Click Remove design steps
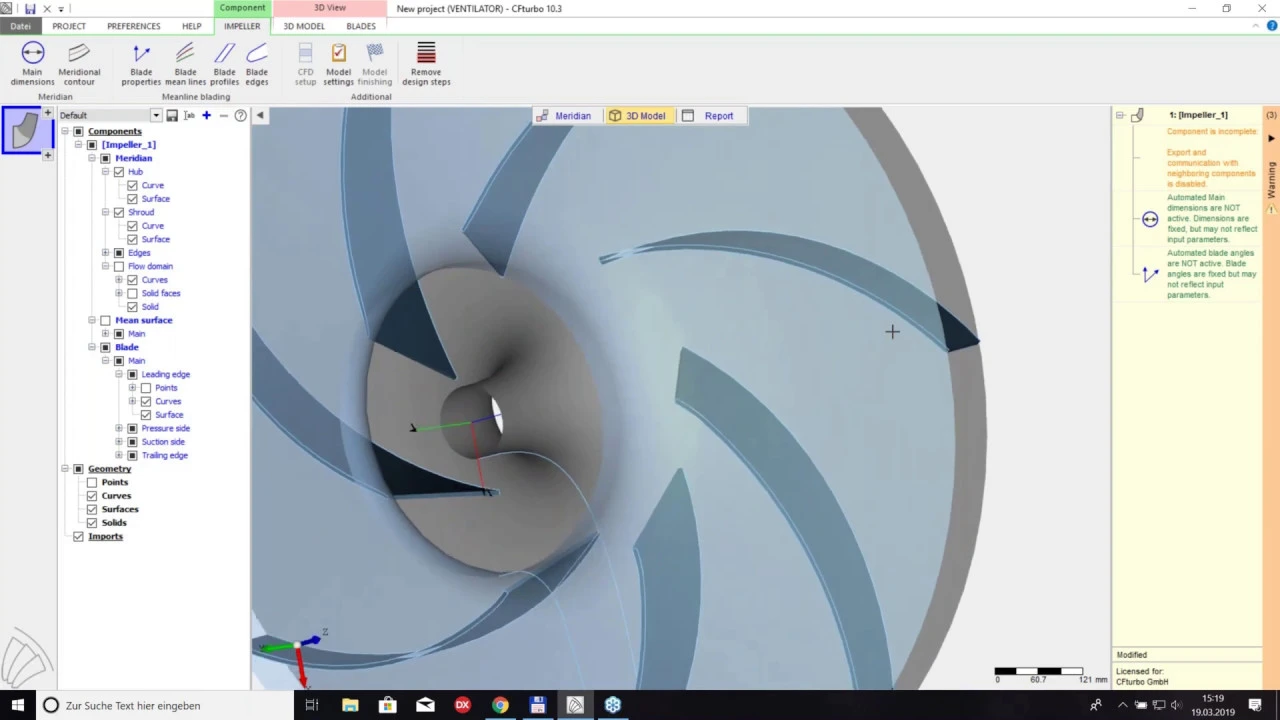 coord(426,64)
